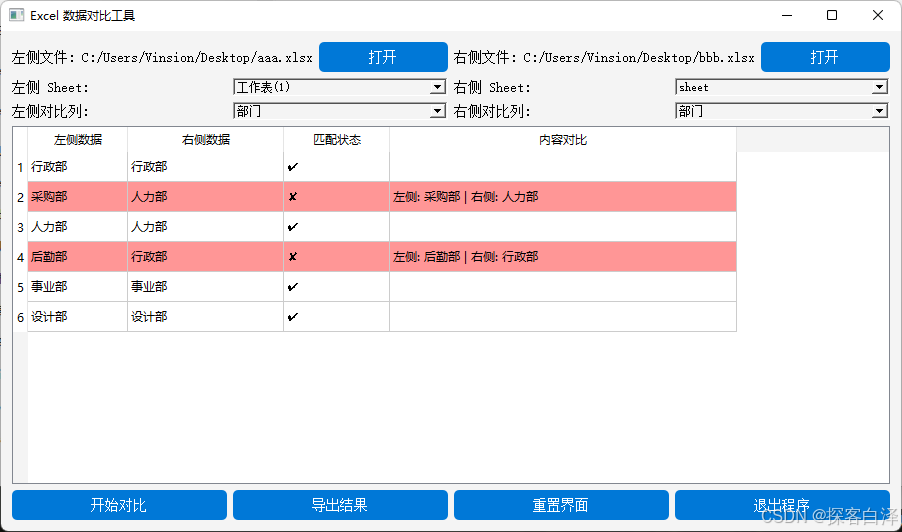Click the 左侧数据 column header
Image resolution: width=902 pixels, height=532 pixels.
coord(78,140)
